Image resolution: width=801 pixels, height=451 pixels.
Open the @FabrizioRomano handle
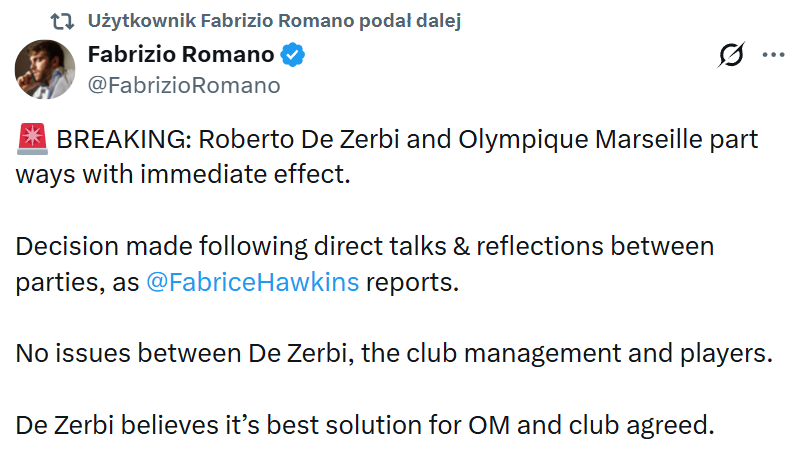pos(184,86)
